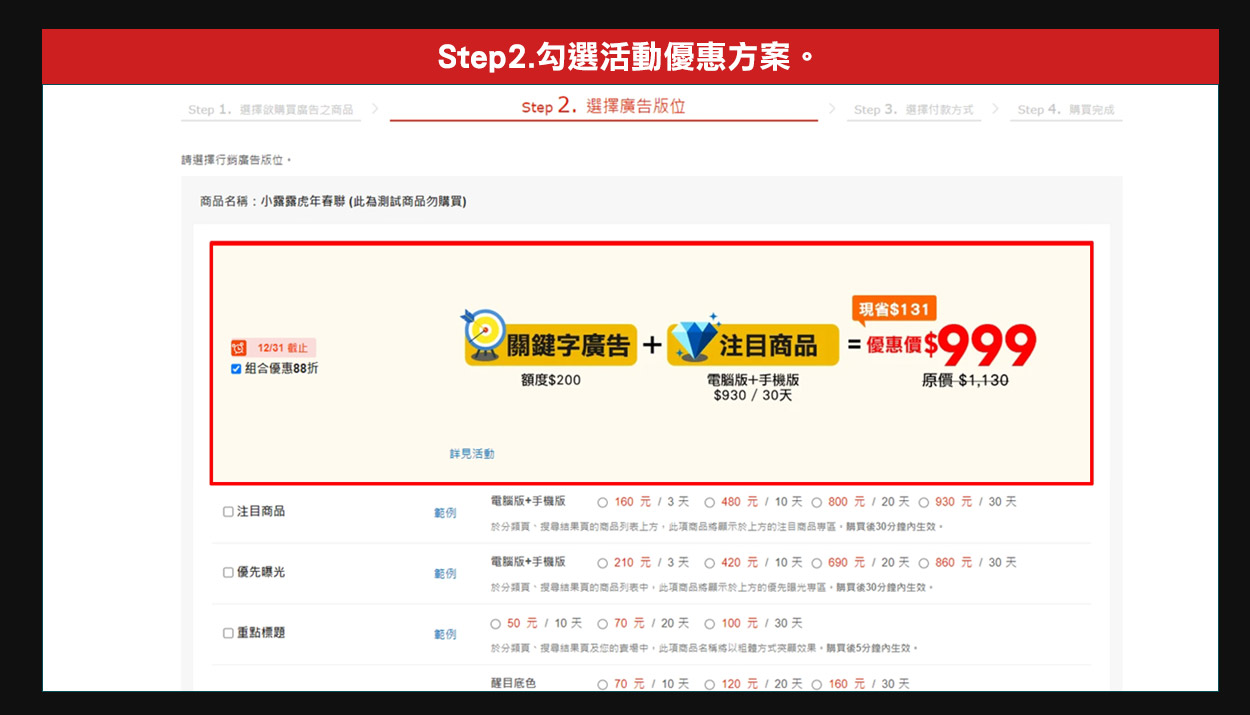Open the 詳見活動 link
The image size is (1250, 715).
(472, 454)
